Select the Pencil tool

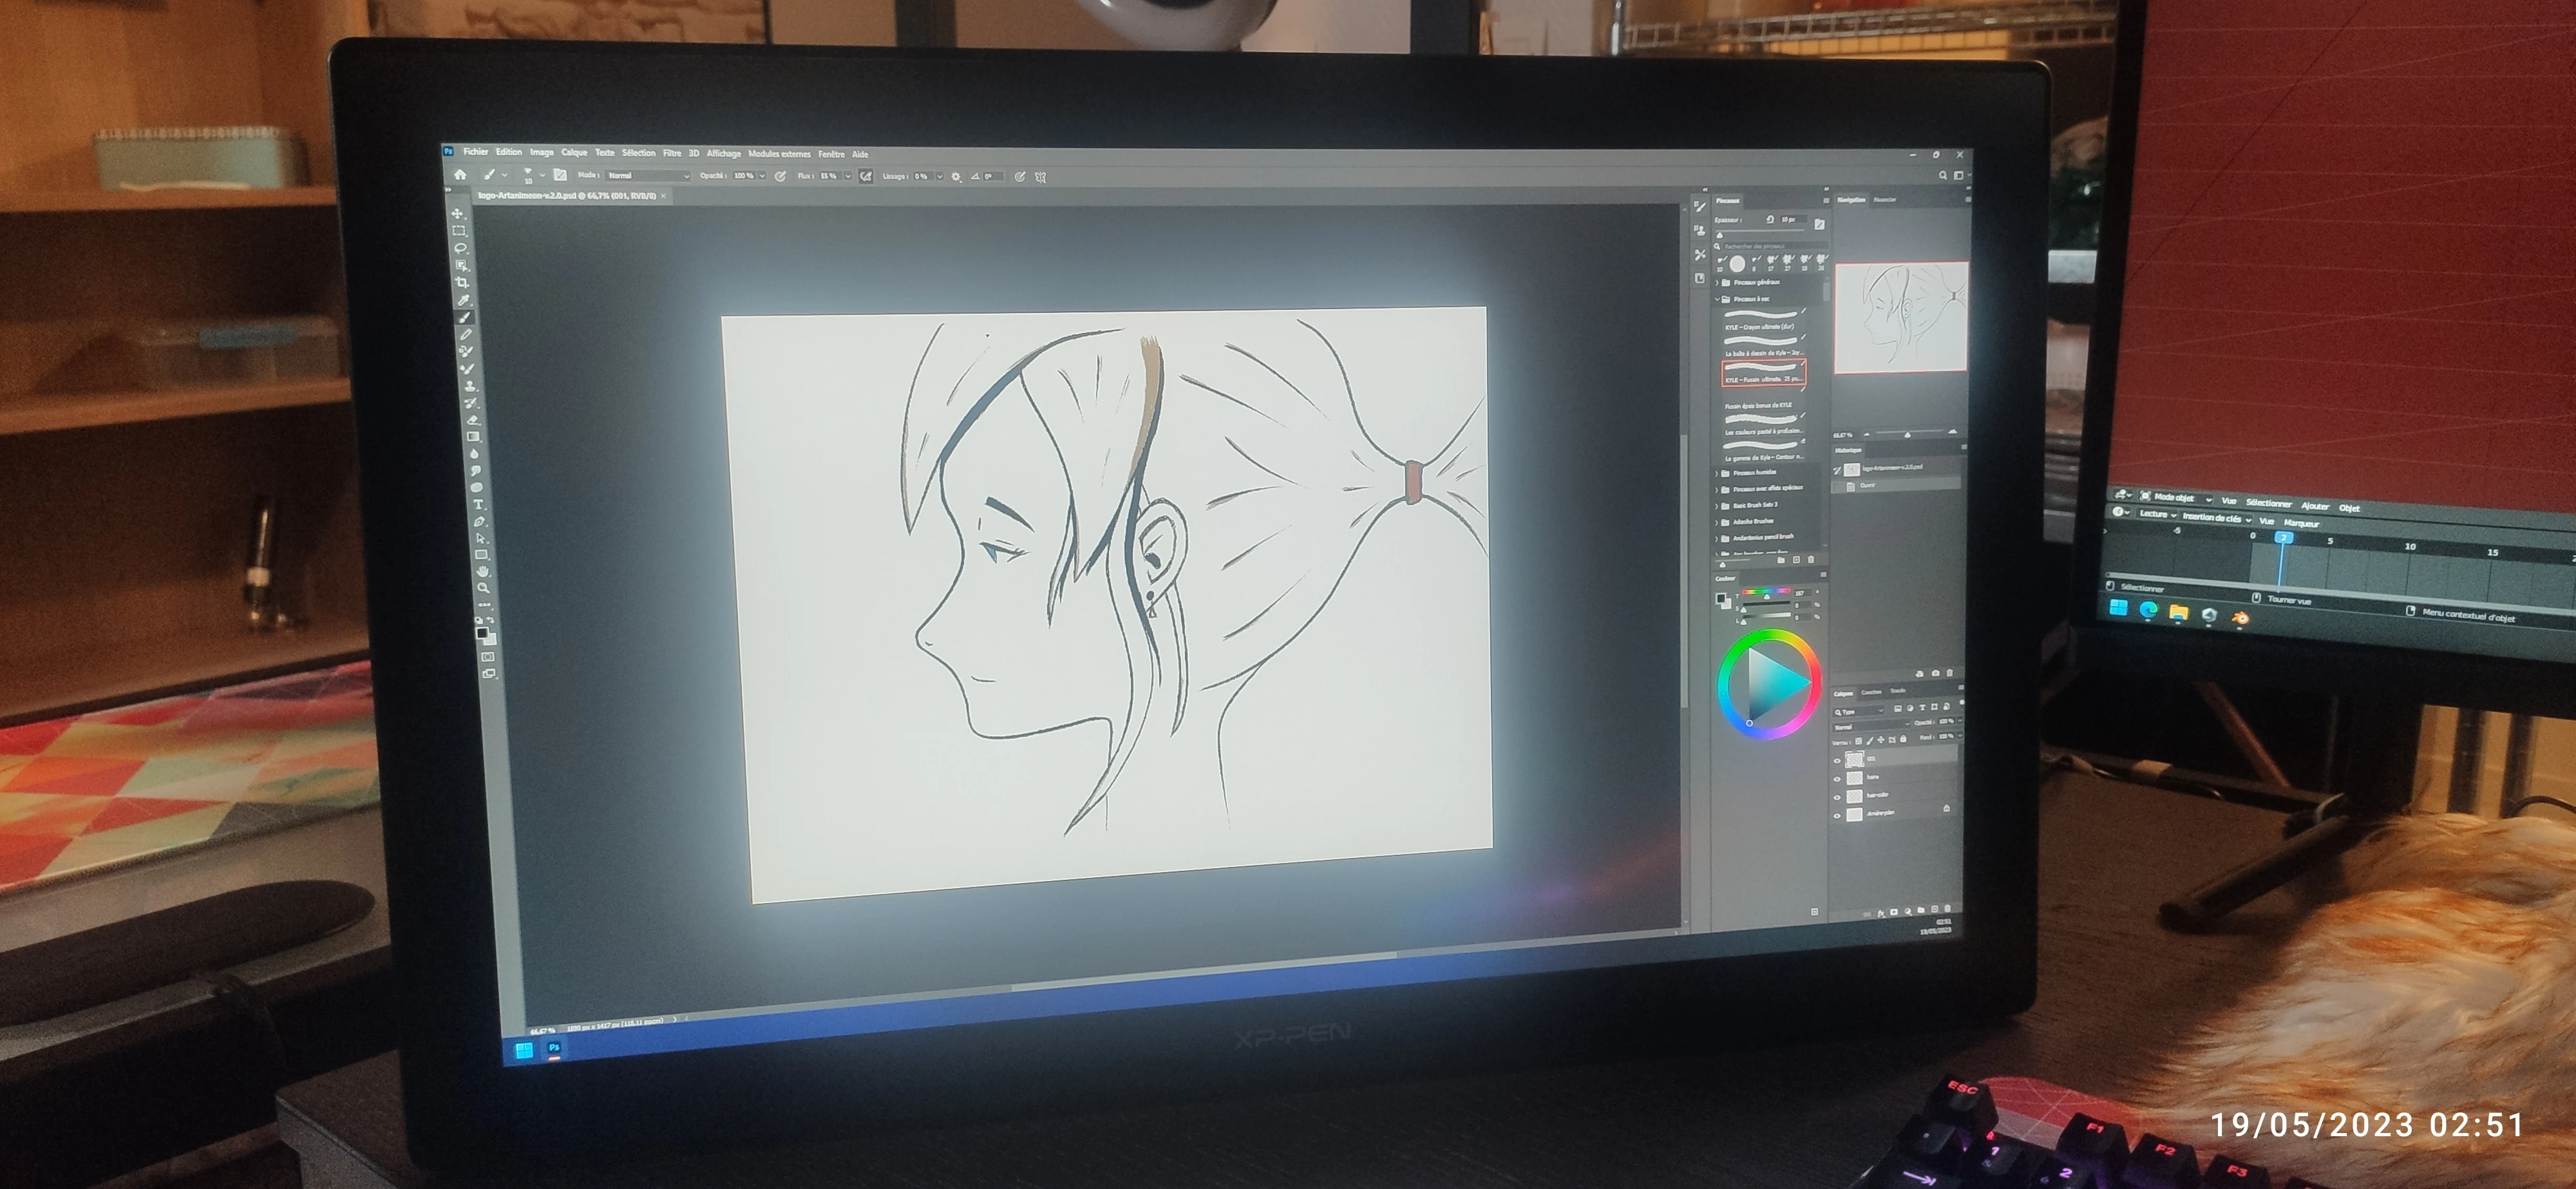coord(466,334)
